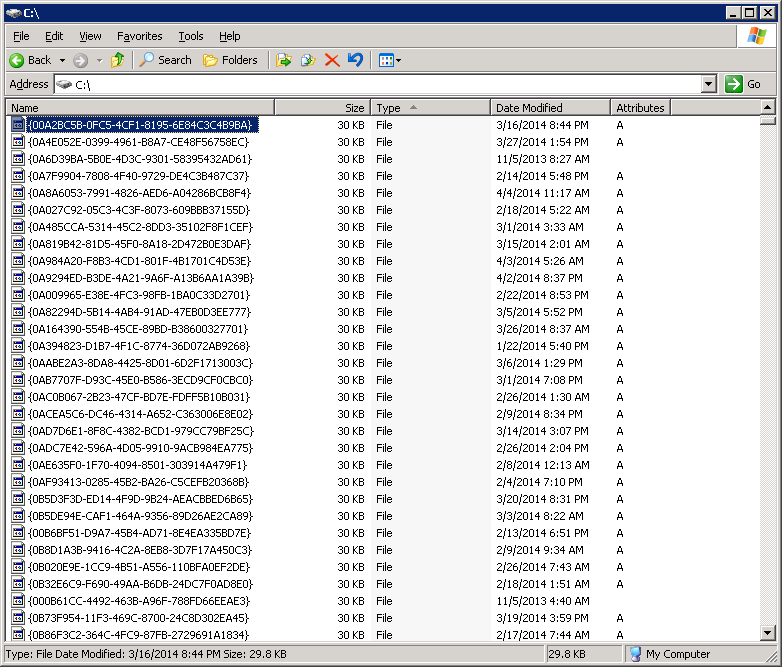Sort by the Name column header
The width and height of the screenshot is (782, 667).
point(140,108)
